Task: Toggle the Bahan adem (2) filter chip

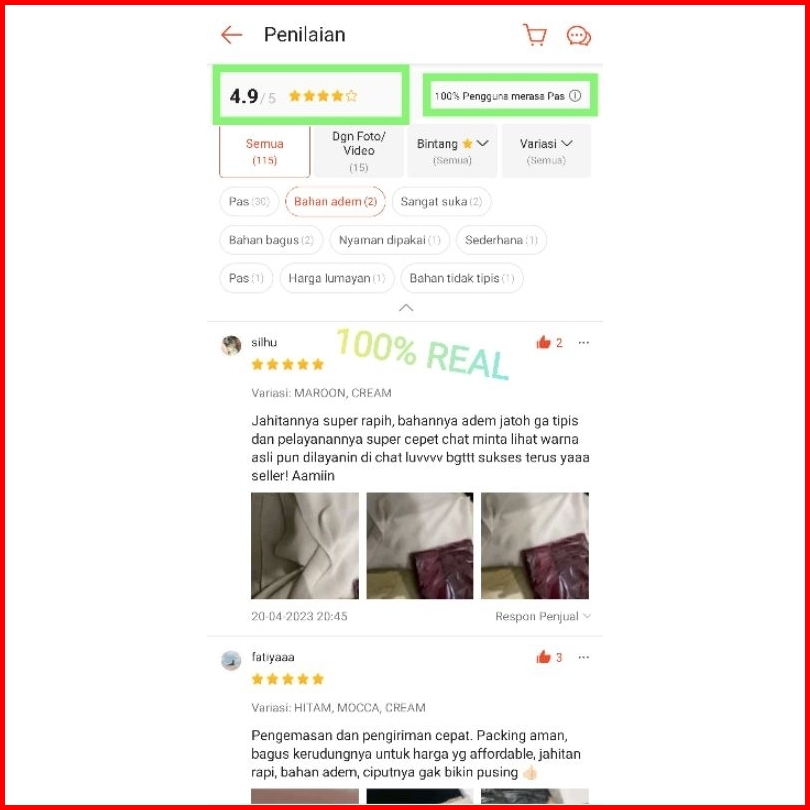Action: 335,201
